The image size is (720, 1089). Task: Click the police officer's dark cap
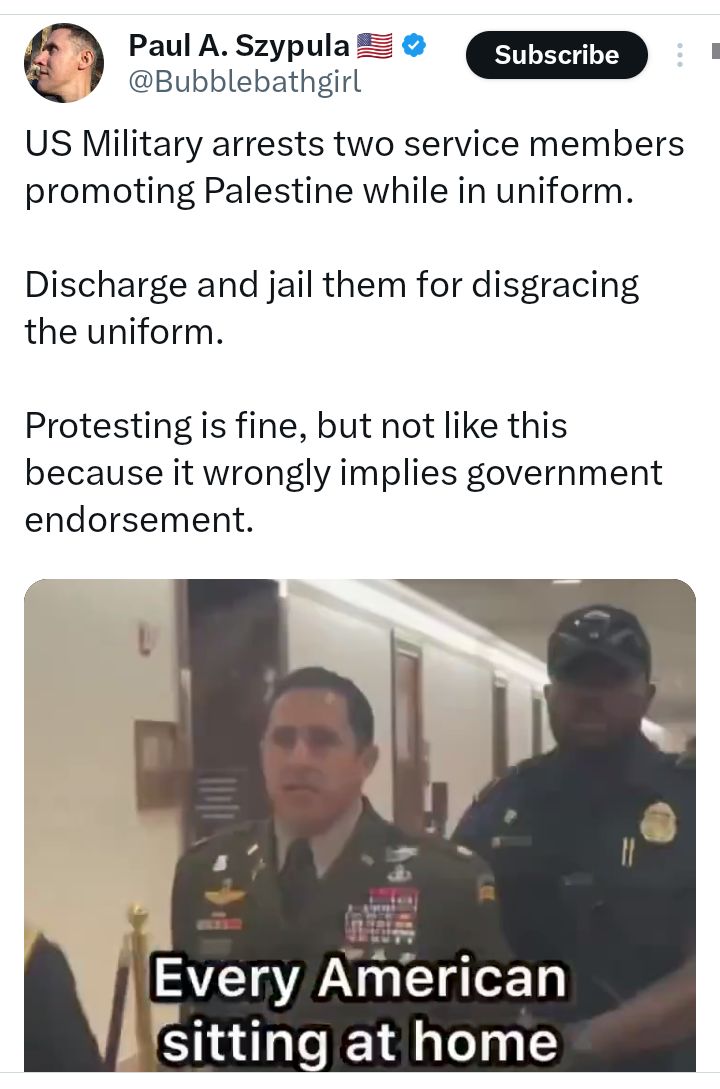(x=599, y=642)
